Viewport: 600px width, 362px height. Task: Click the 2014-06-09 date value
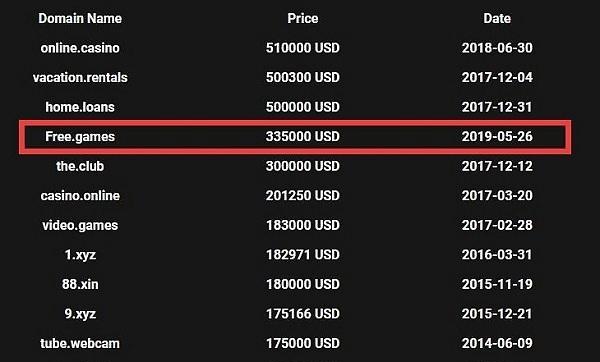[x=497, y=343]
